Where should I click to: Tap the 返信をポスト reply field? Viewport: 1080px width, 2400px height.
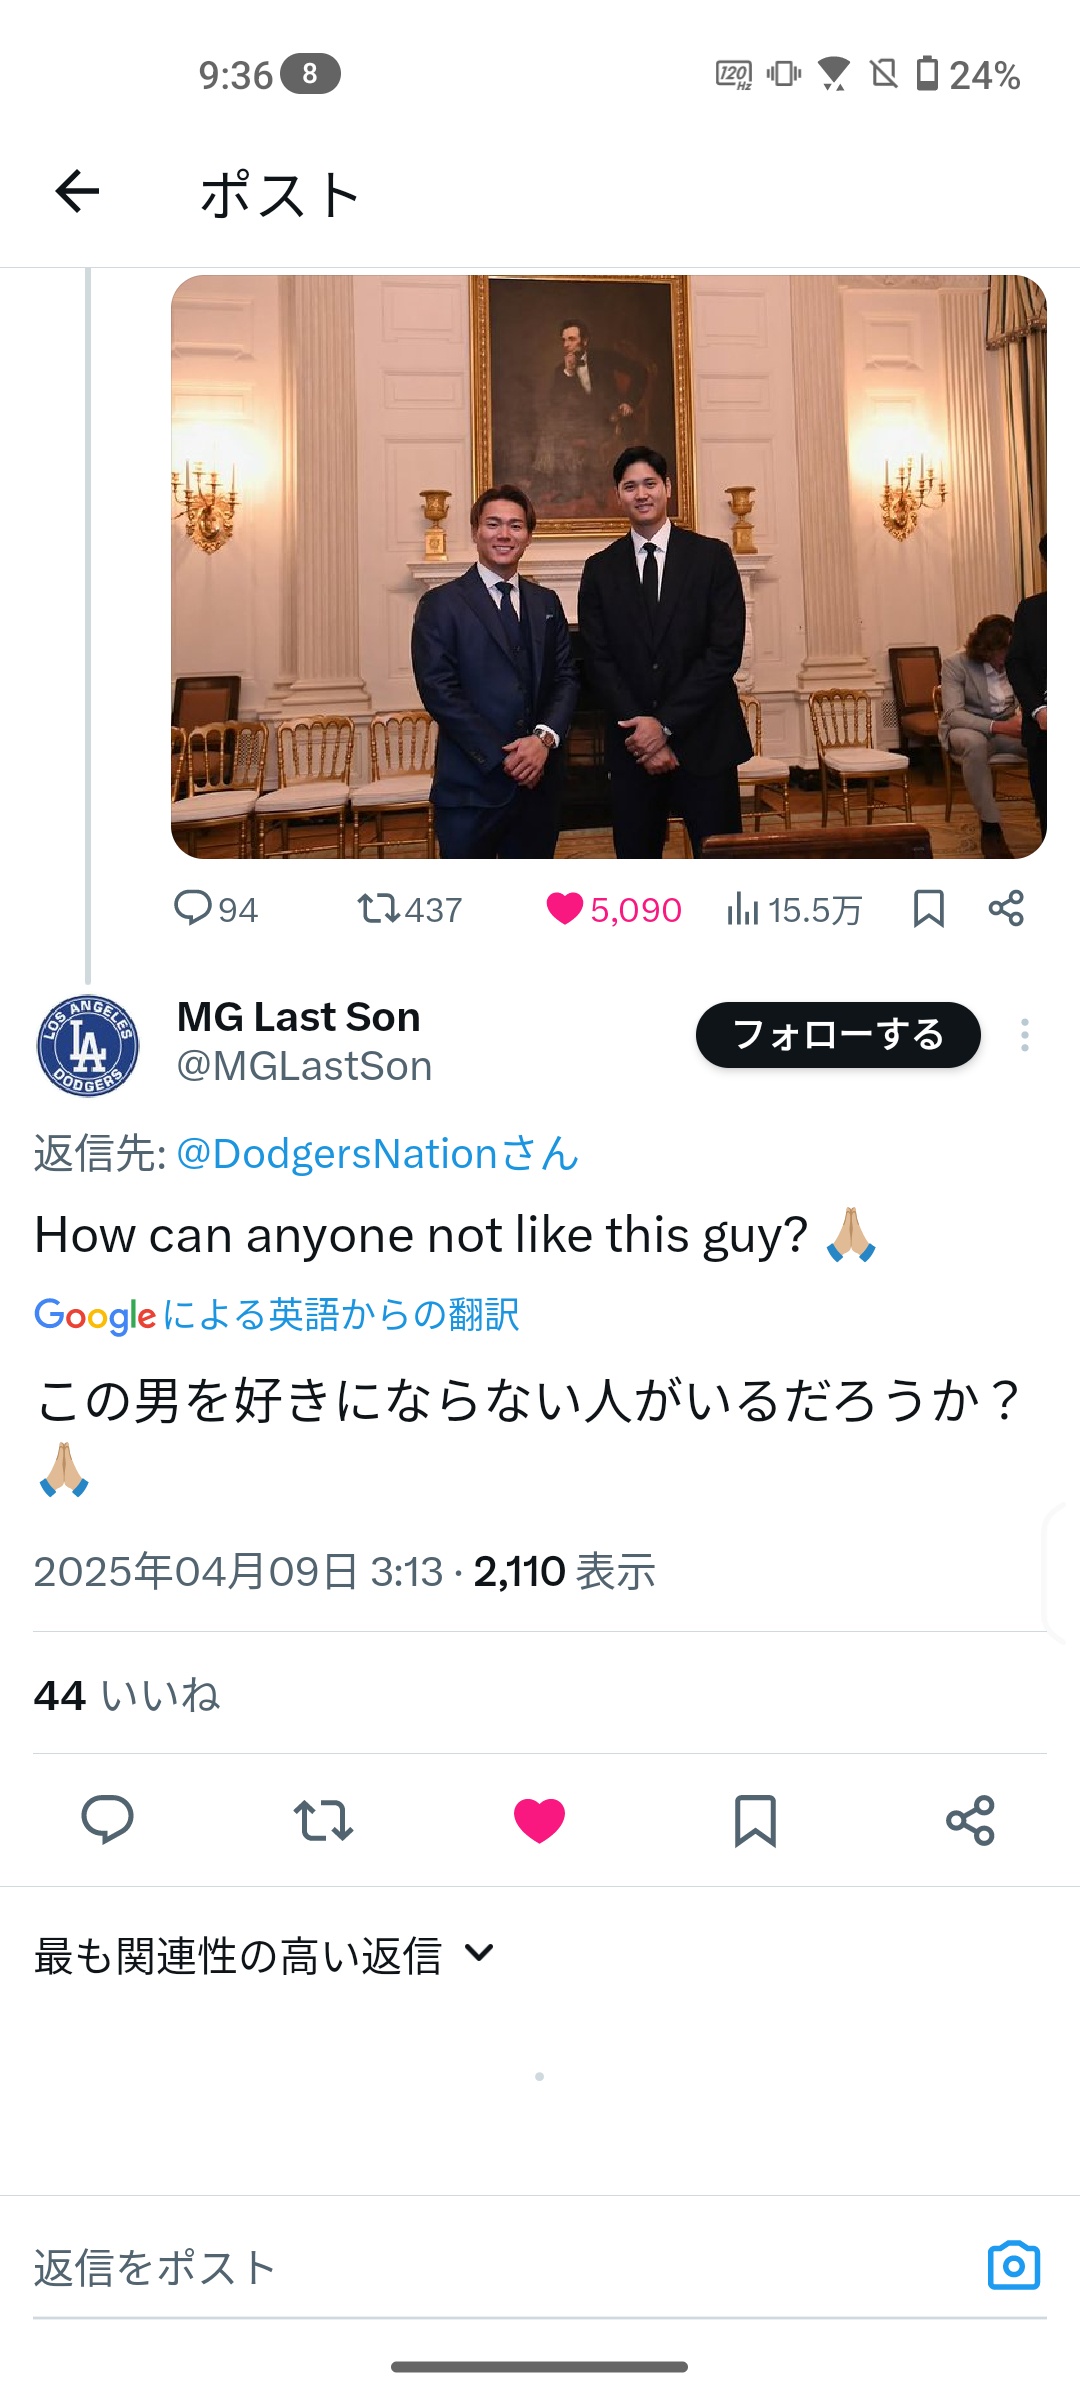click(x=480, y=2268)
